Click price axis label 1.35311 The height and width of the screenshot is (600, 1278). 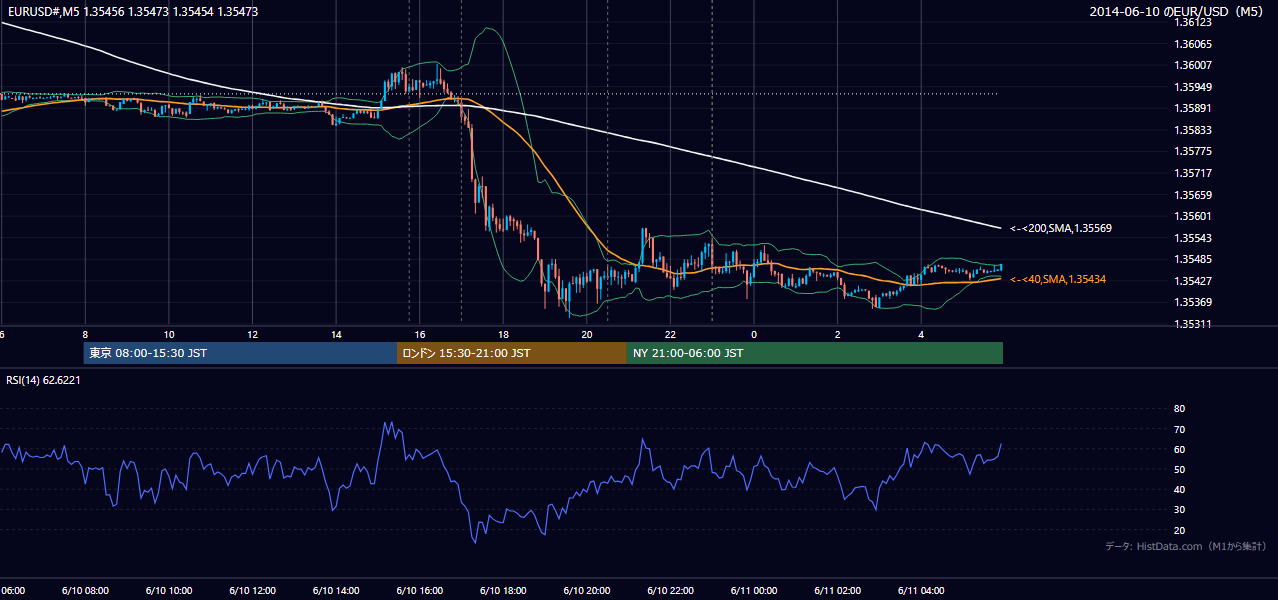(1193, 324)
